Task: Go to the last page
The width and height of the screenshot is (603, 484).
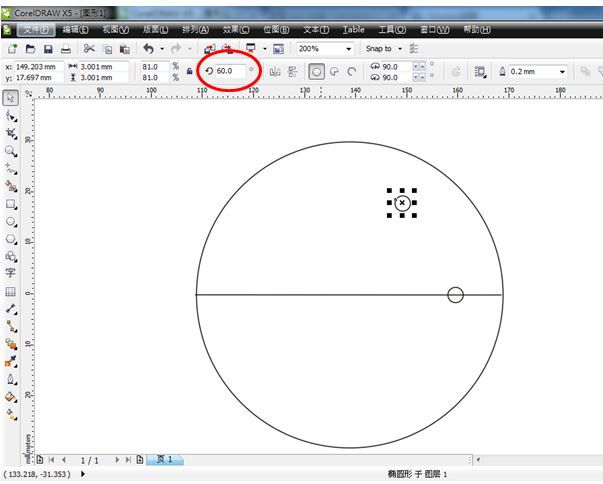Action: click(x=128, y=459)
